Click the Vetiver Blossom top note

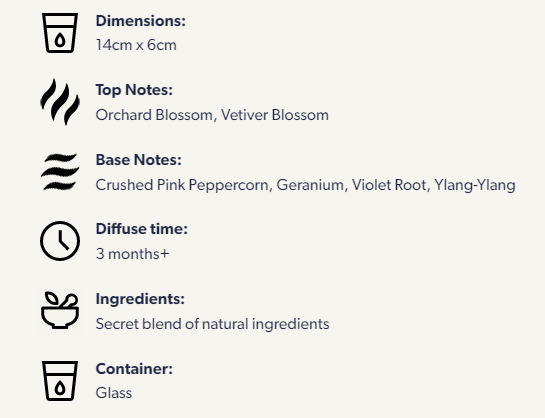pyautogui.click(x=275, y=115)
